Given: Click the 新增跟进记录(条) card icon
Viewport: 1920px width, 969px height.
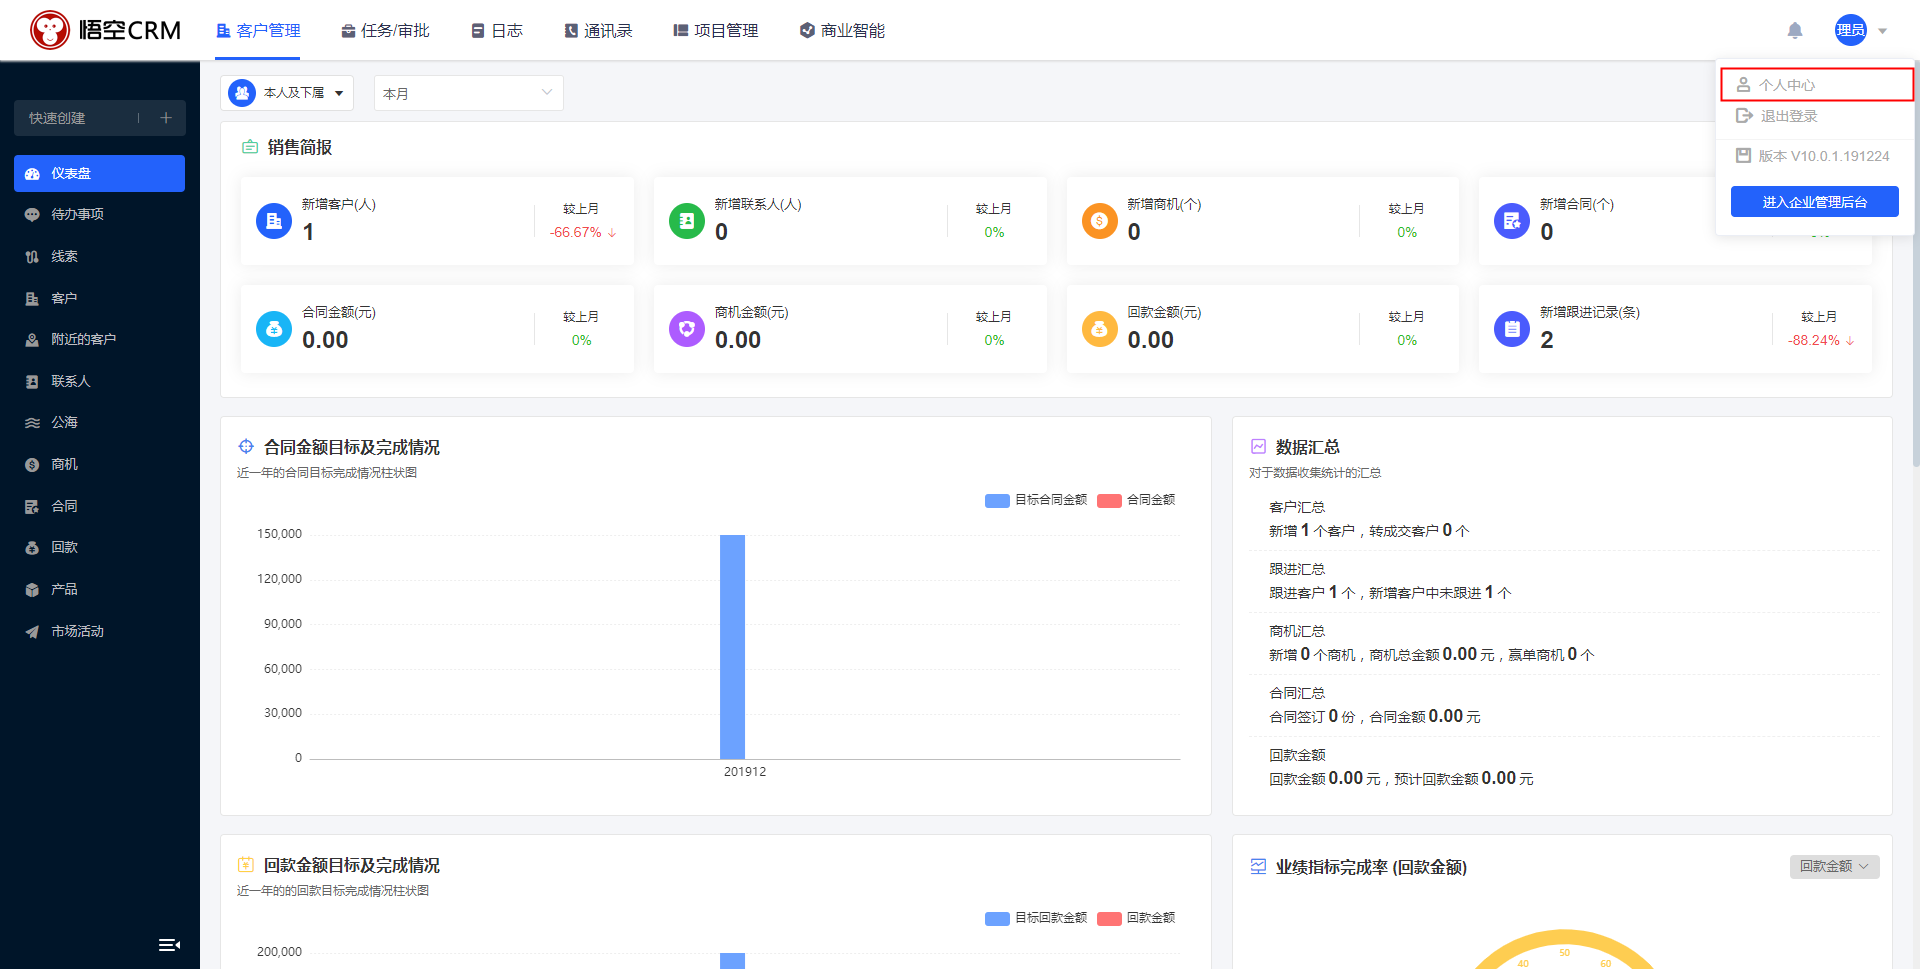Looking at the screenshot, I should (1512, 329).
